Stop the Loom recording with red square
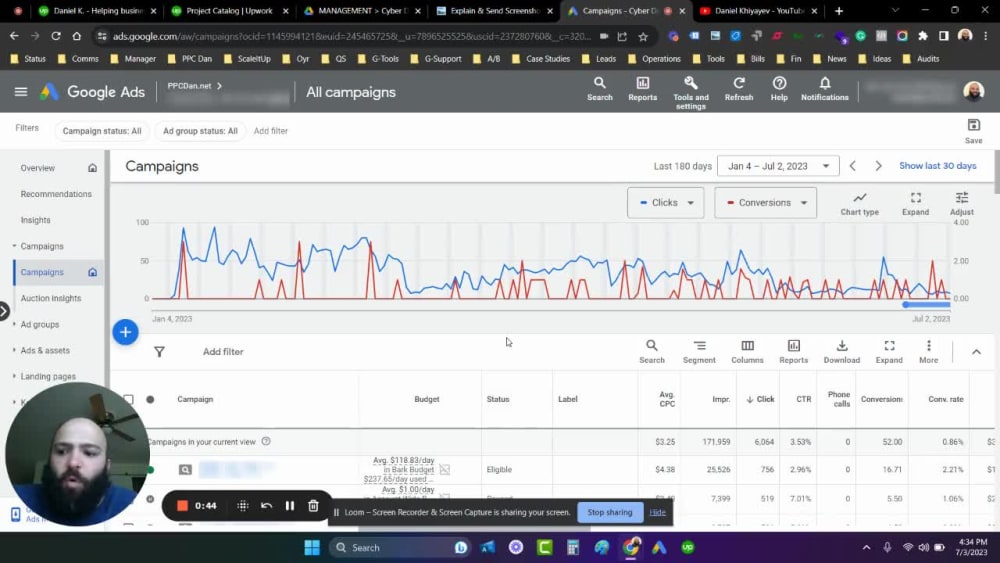 (182, 506)
